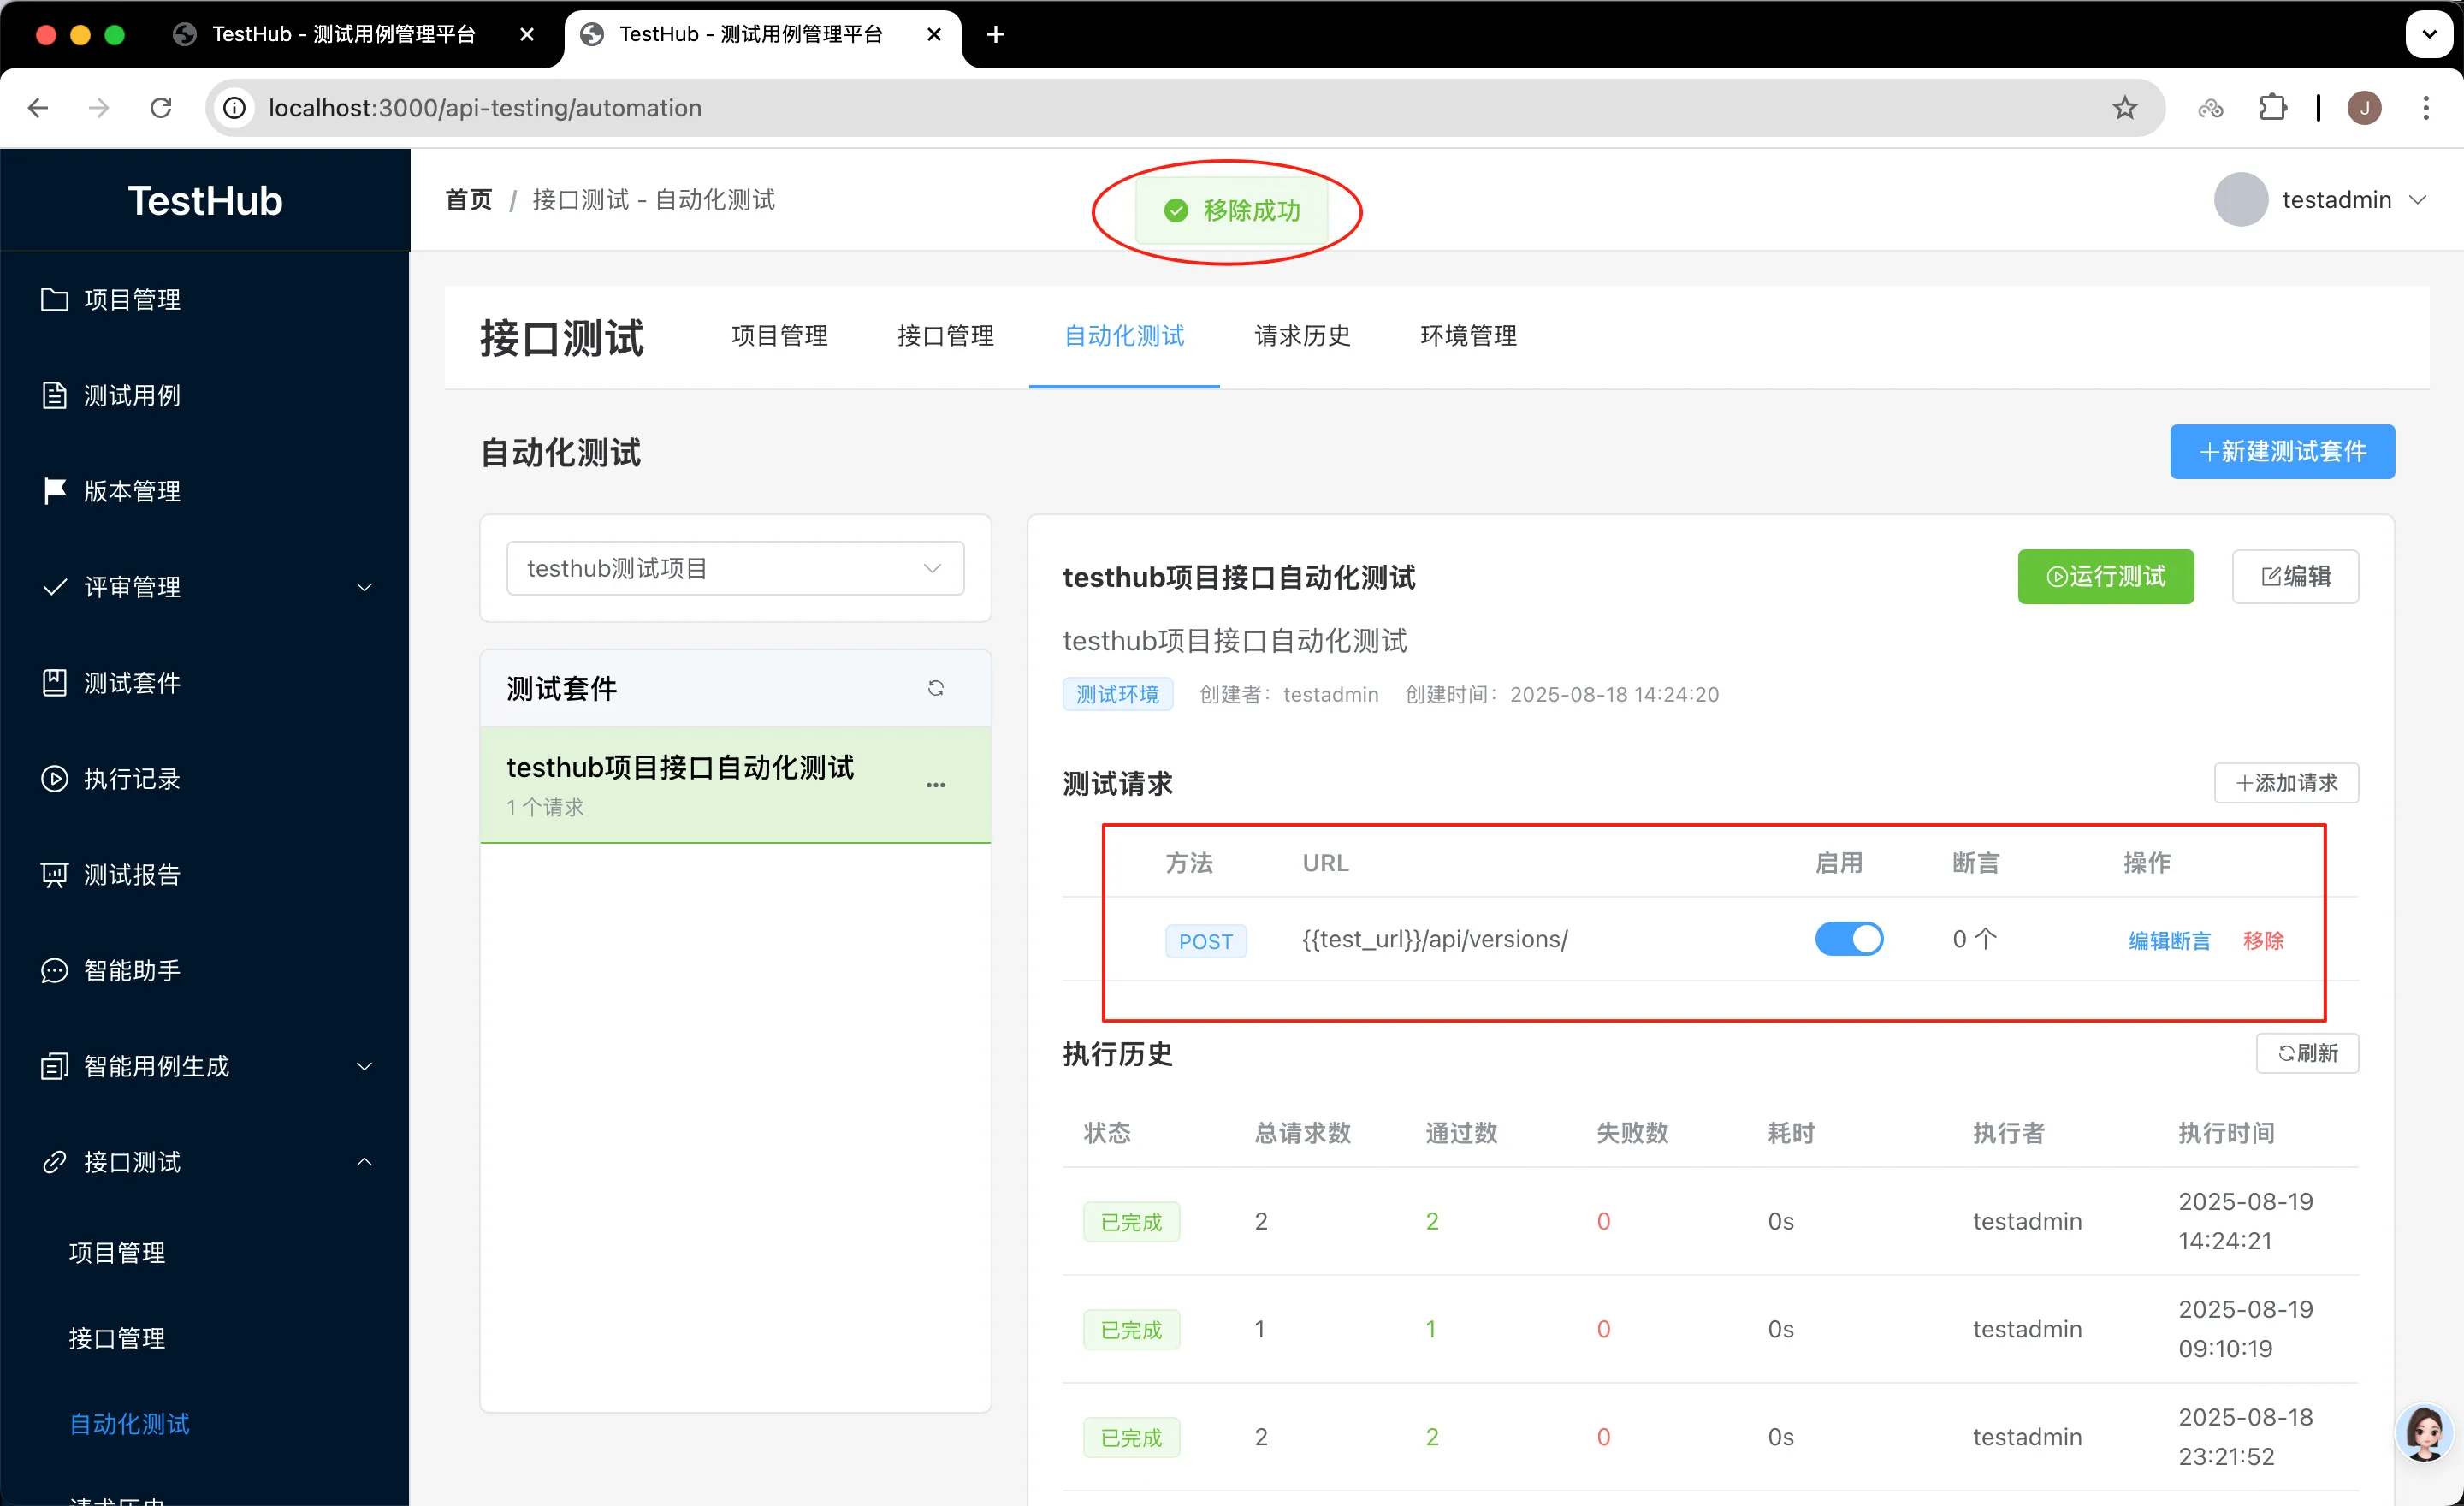The image size is (2464, 1506).
Task: Click the 新建测试套件 button
Action: coord(2281,452)
